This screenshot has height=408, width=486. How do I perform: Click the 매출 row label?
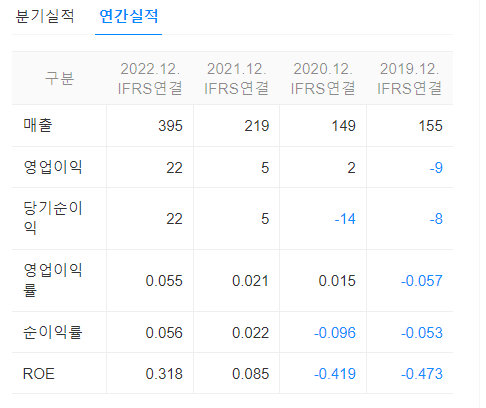(38, 126)
